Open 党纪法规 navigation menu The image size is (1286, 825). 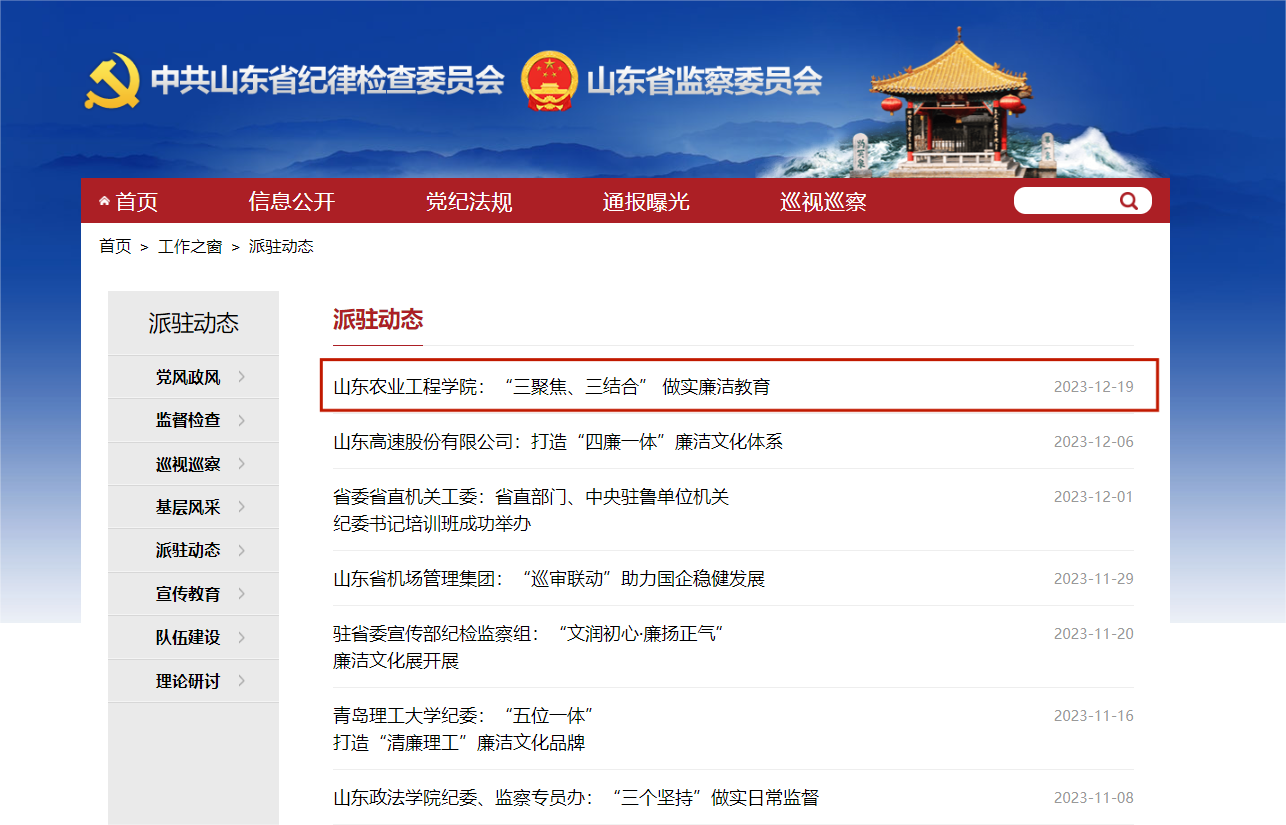(469, 202)
